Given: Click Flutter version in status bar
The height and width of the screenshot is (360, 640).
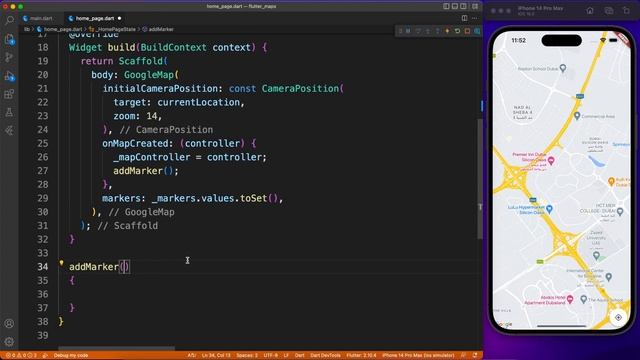Looking at the screenshot, I should click(361, 355).
